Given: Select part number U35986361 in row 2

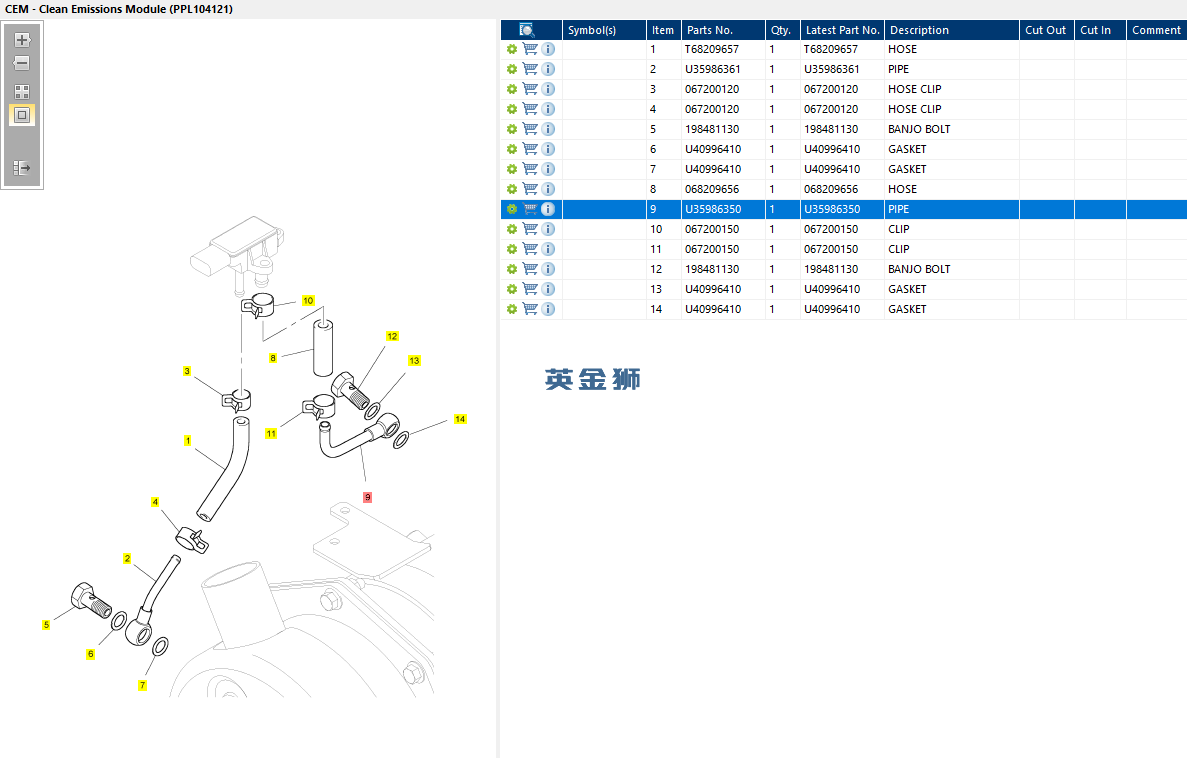Looking at the screenshot, I should [x=713, y=69].
